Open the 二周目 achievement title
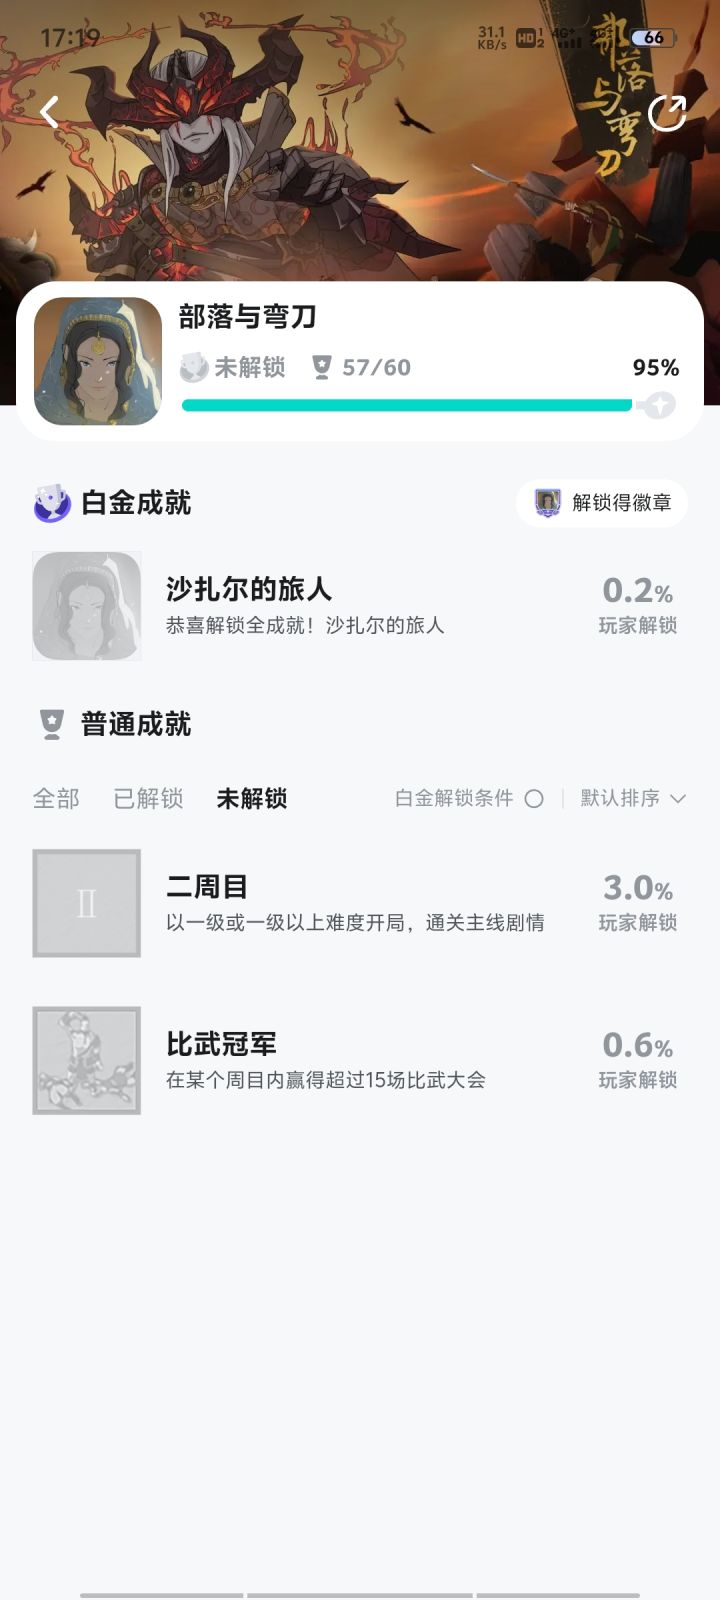Viewport: 720px width, 1600px height. coord(207,887)
